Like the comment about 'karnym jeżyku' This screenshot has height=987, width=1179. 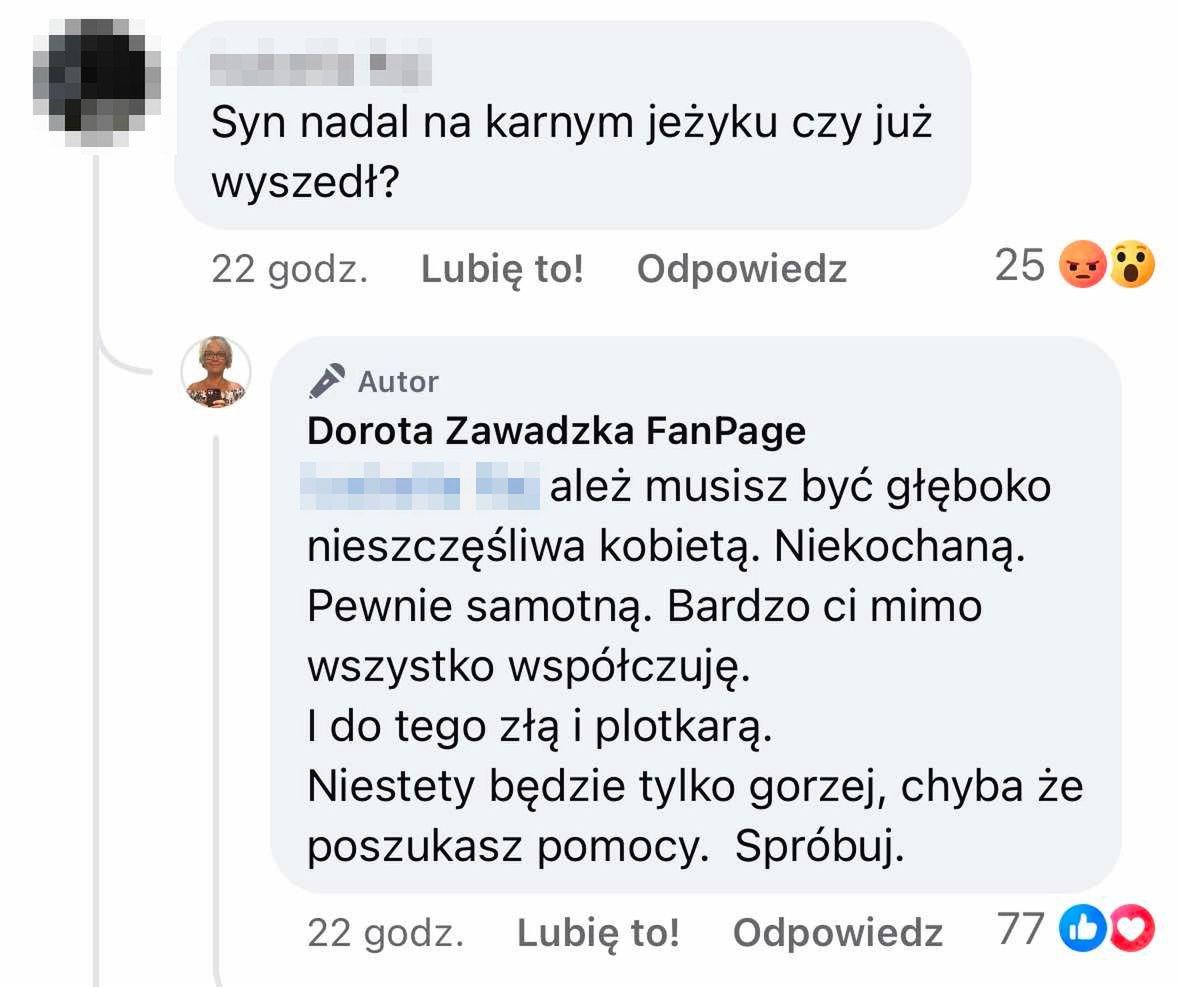pyautogui.click(x=502, y=269)
